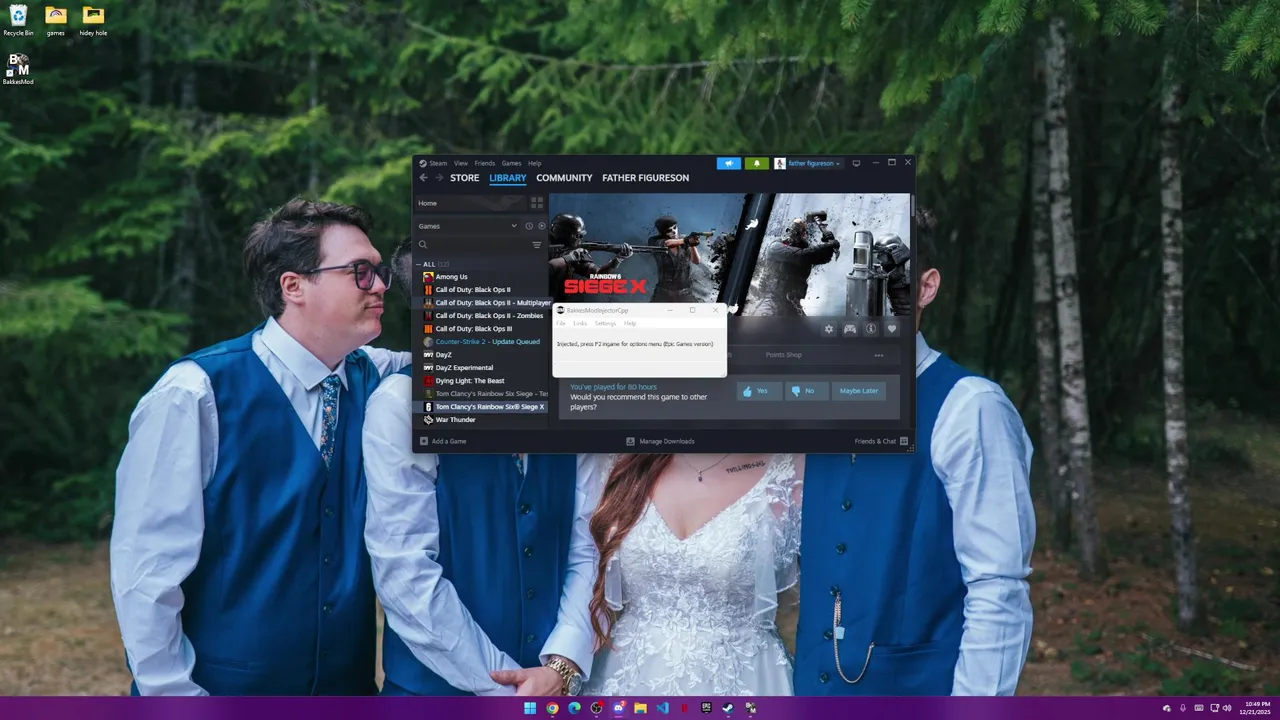The image size is (1280, 720).
Task: Click the recent activity clock icon
Action: (x=529, y=226)
